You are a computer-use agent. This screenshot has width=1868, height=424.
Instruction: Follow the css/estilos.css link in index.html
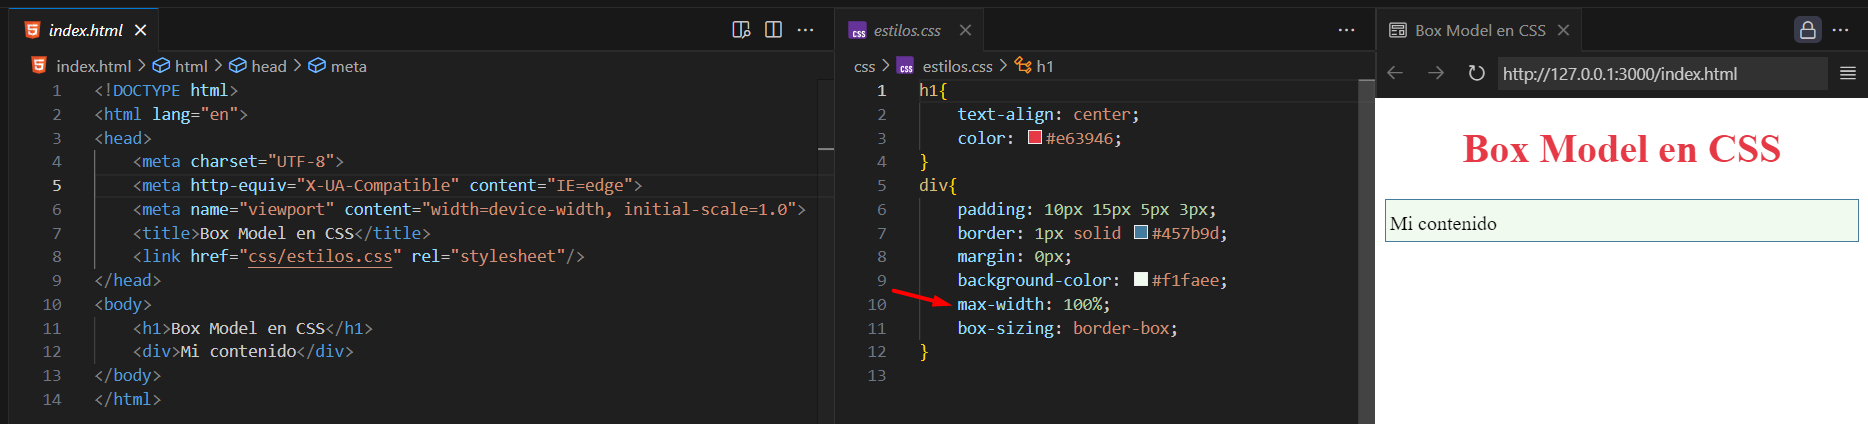[x=320, y=257]
